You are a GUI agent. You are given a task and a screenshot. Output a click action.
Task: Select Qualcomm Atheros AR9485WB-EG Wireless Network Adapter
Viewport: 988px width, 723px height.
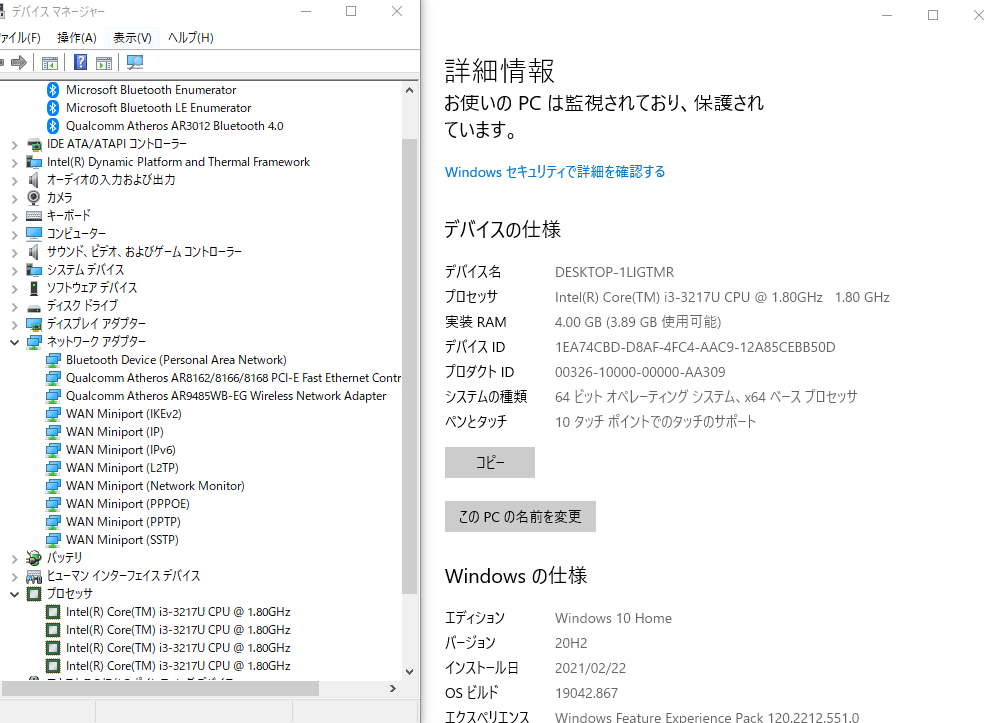tap(226, 396)
